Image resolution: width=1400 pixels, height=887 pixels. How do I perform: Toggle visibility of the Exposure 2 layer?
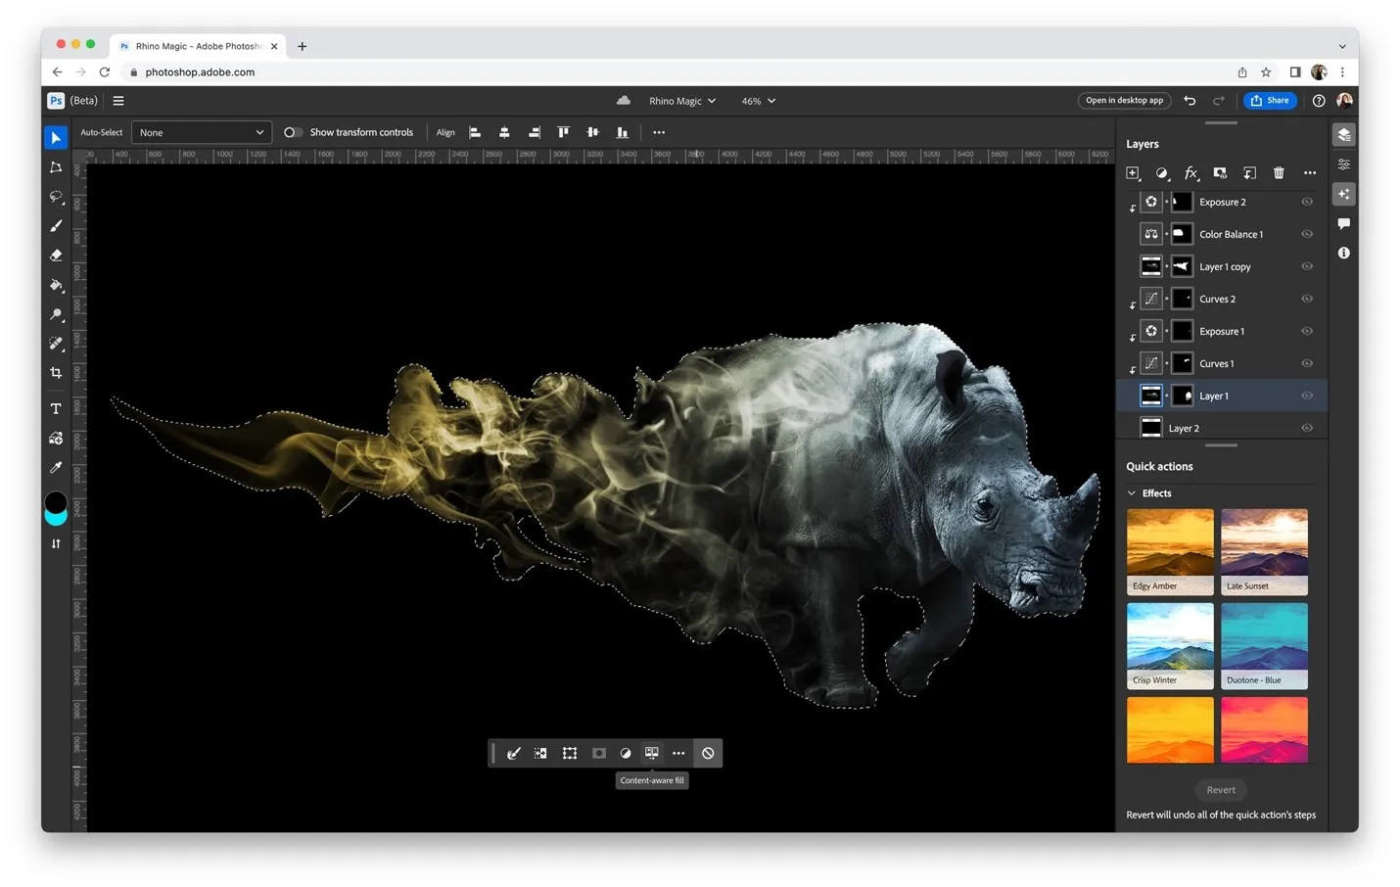1306,201
